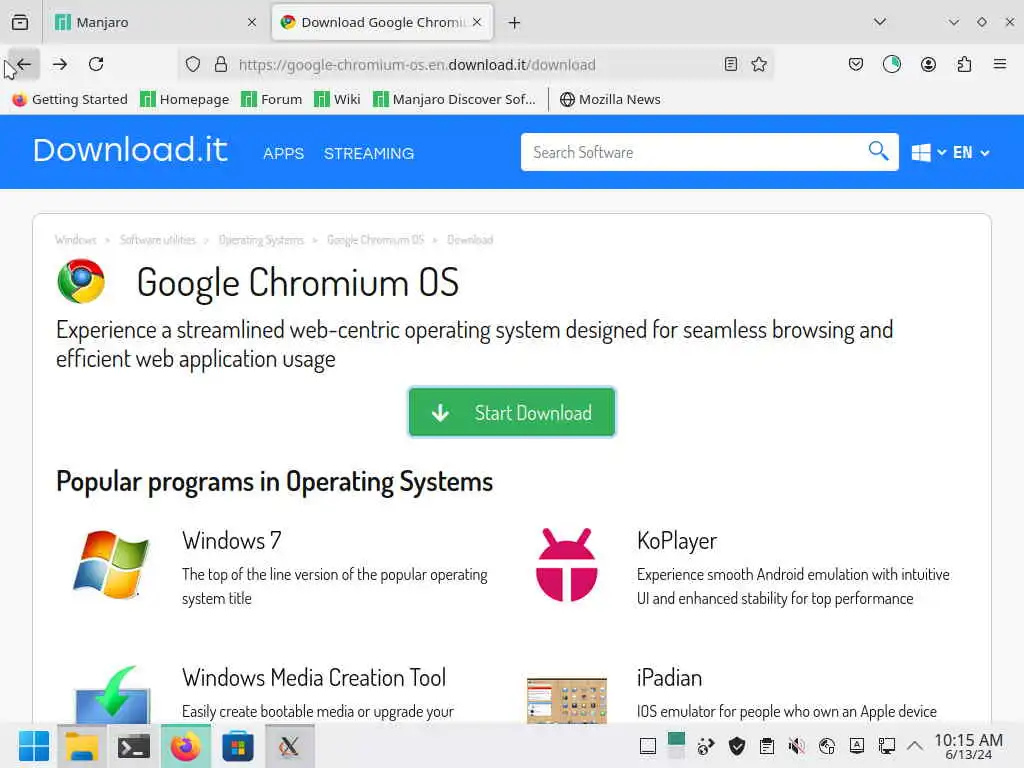The height and width of the screenshot is (768, 1024).
Task: Open Windows Media Creation Tool title
Action: click(314, 677)
